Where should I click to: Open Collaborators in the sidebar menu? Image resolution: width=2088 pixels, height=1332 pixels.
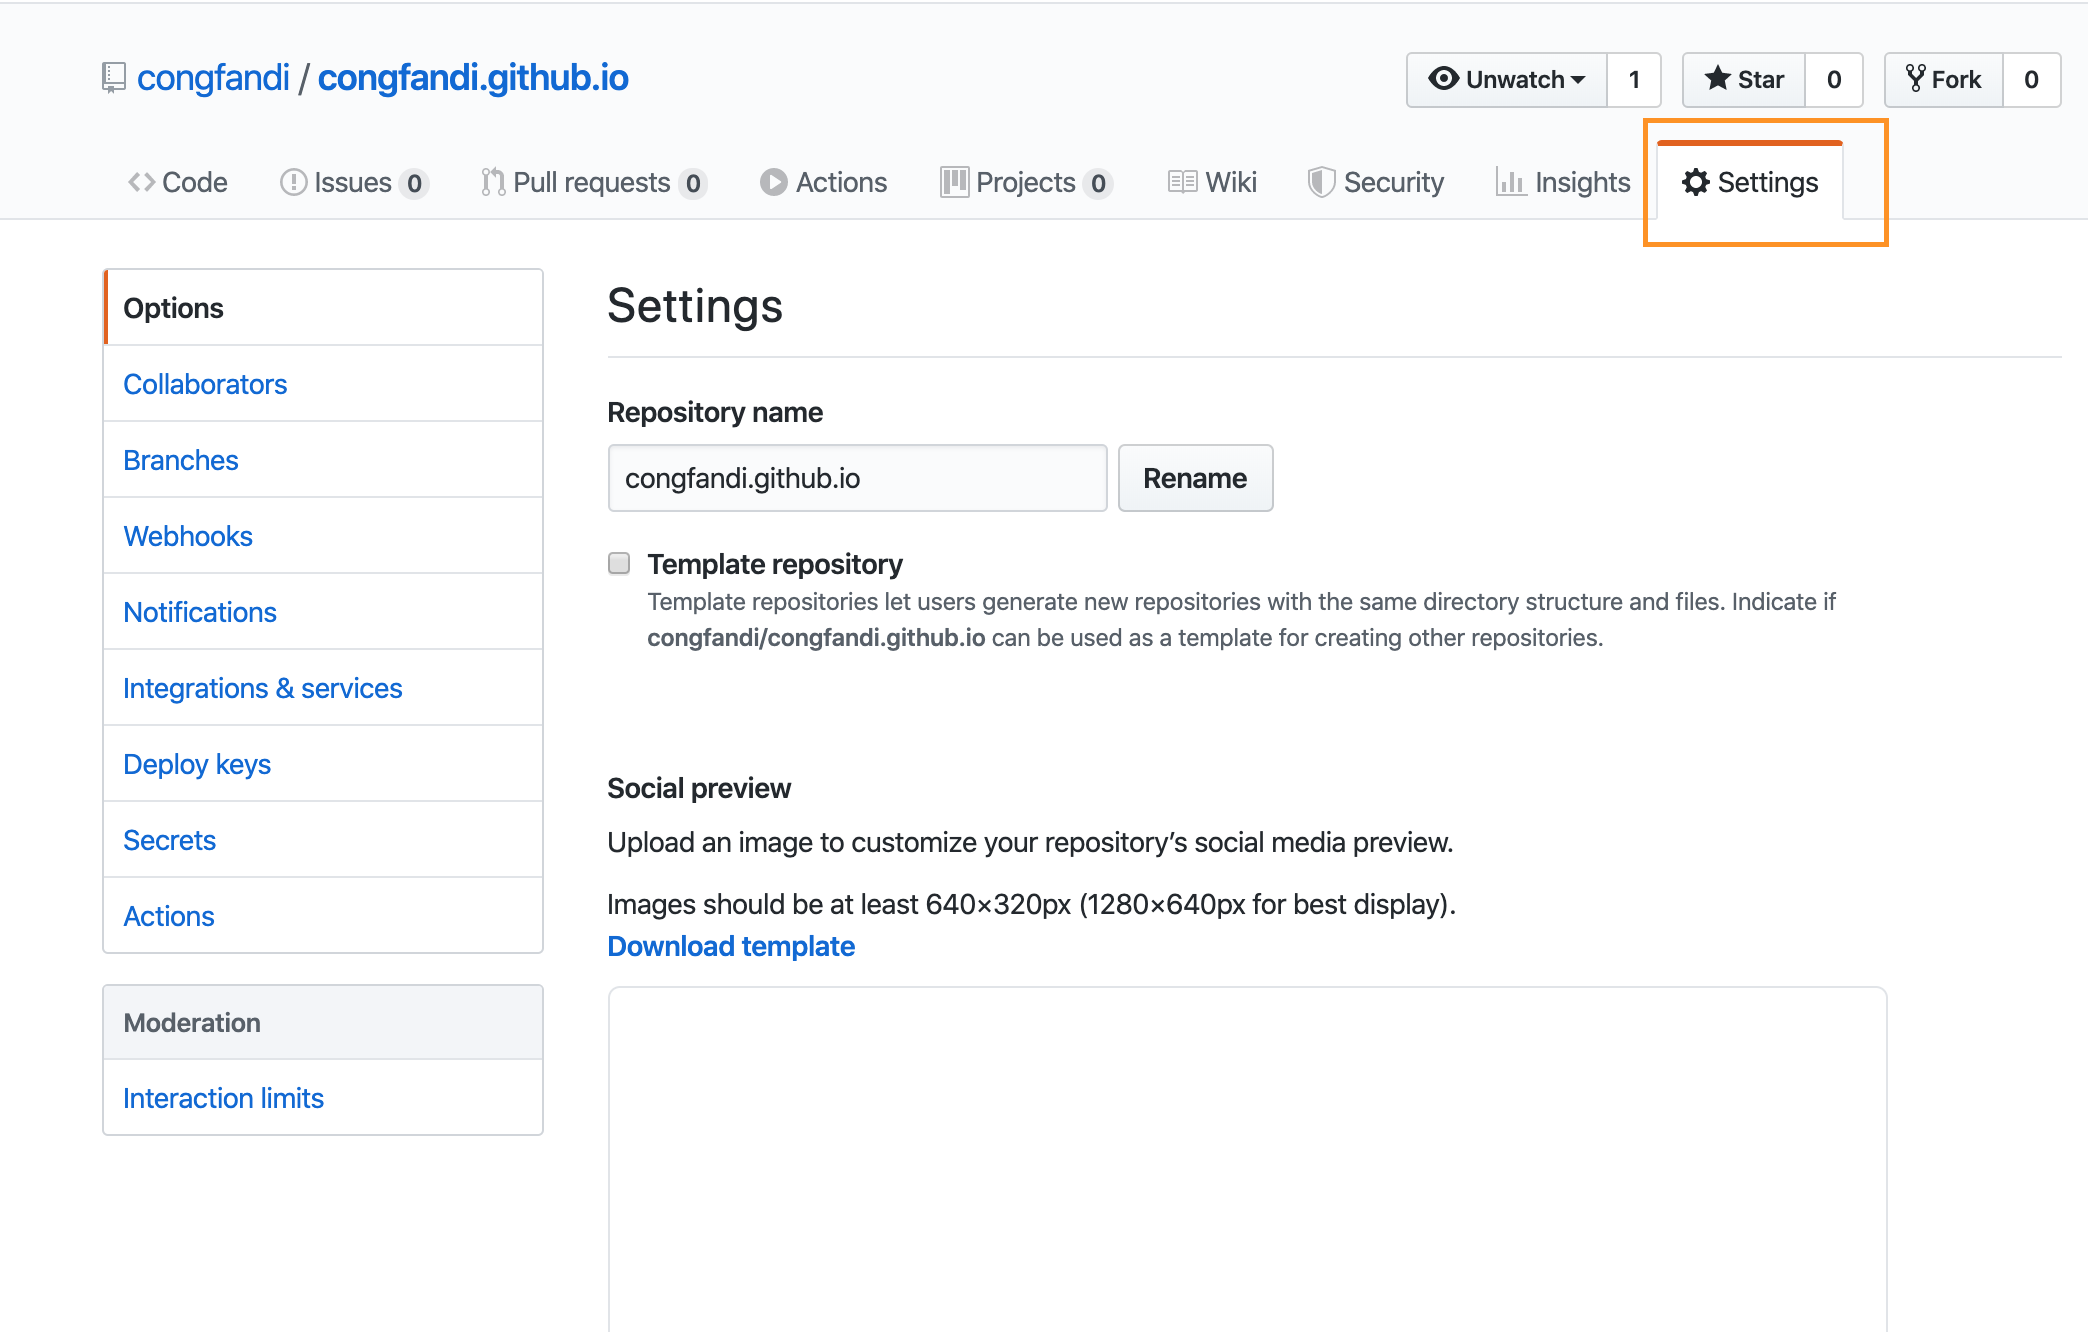(x=205, y=384)
